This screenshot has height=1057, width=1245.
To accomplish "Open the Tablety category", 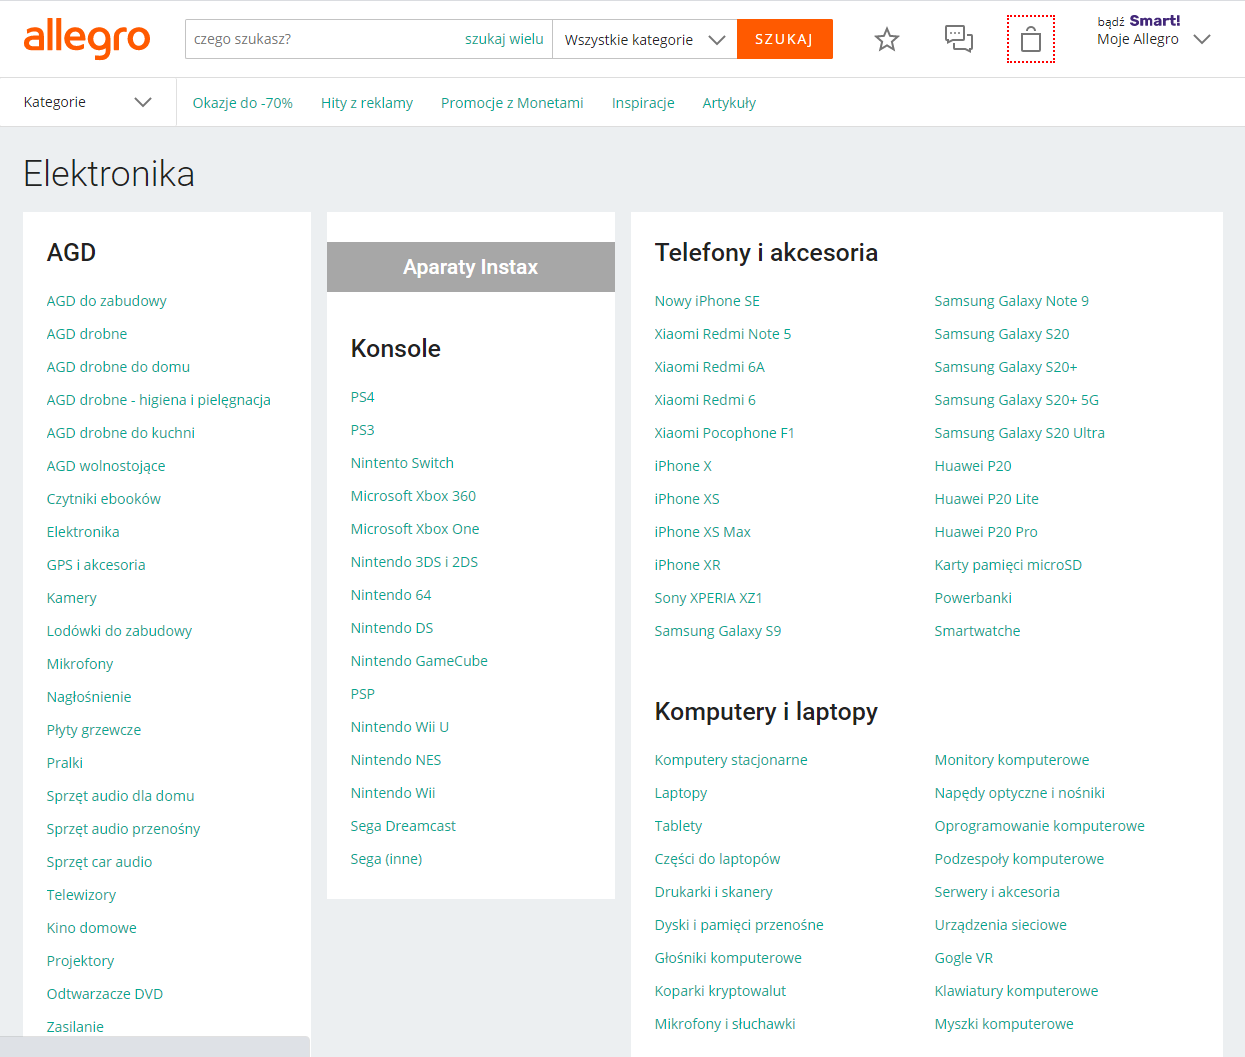I will pos(679,826).
